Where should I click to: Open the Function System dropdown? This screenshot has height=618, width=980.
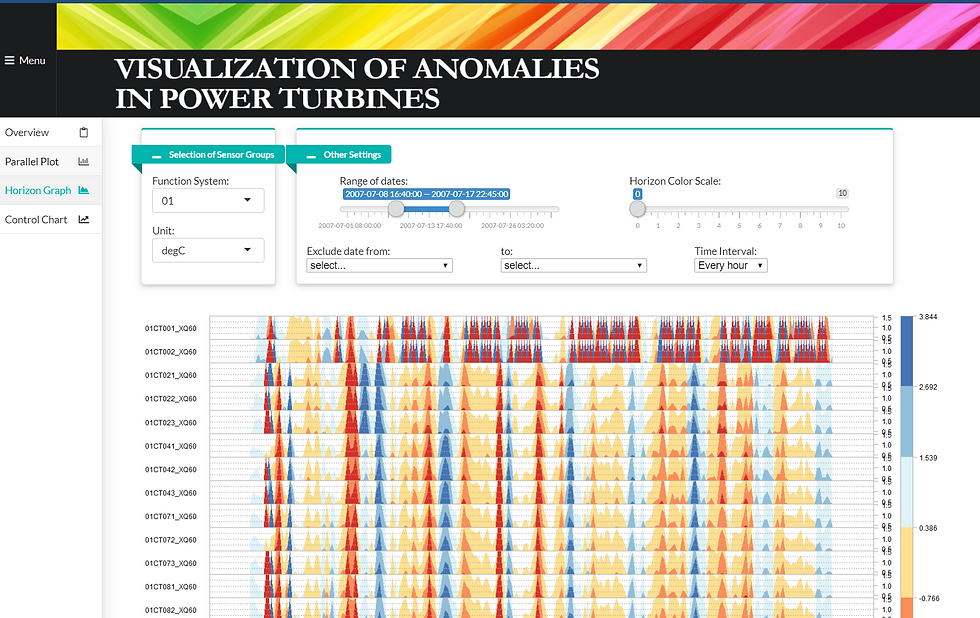coord(208,201)
